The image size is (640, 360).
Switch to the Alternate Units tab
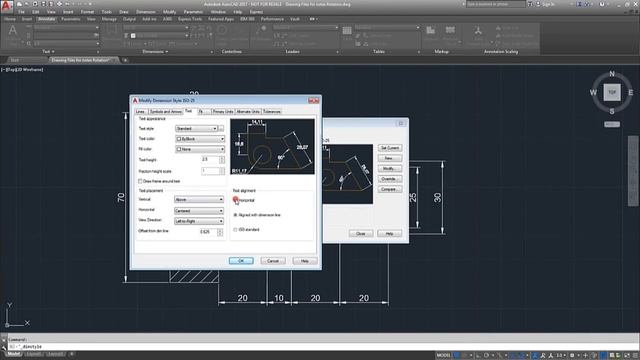pos(248,111)
